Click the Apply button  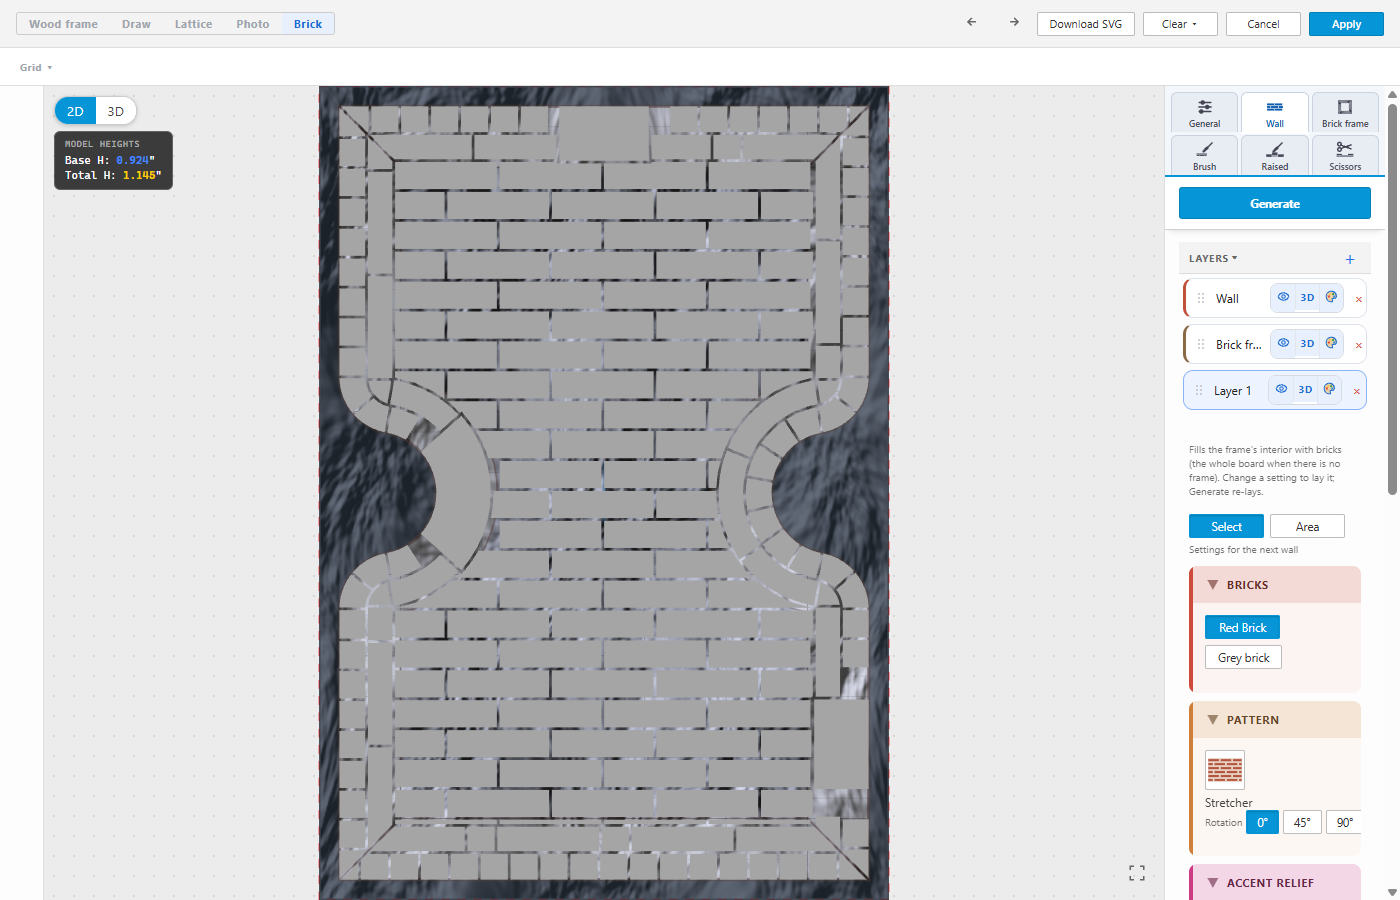pyautogui.click(x=1346, y=24)
